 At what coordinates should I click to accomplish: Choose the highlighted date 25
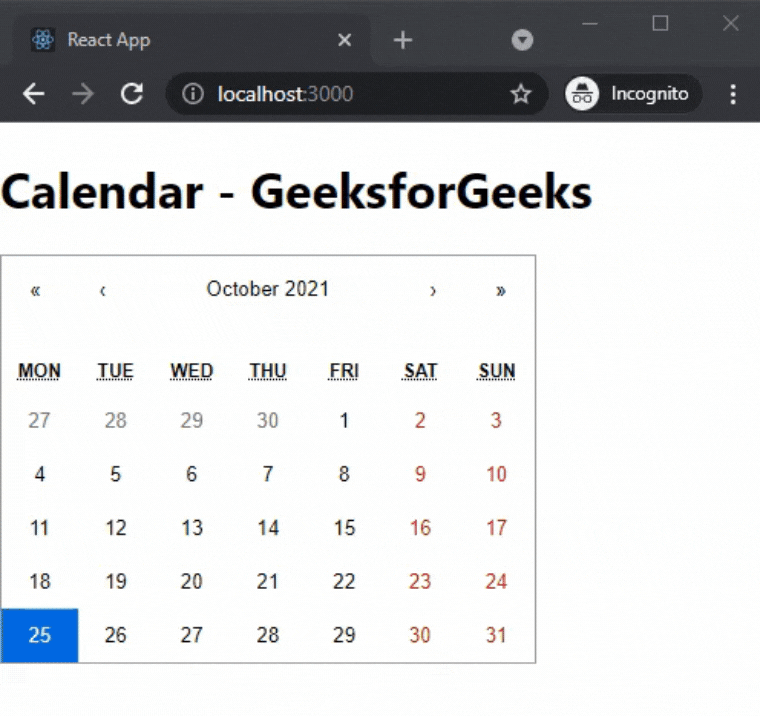(x=40, y=635)
